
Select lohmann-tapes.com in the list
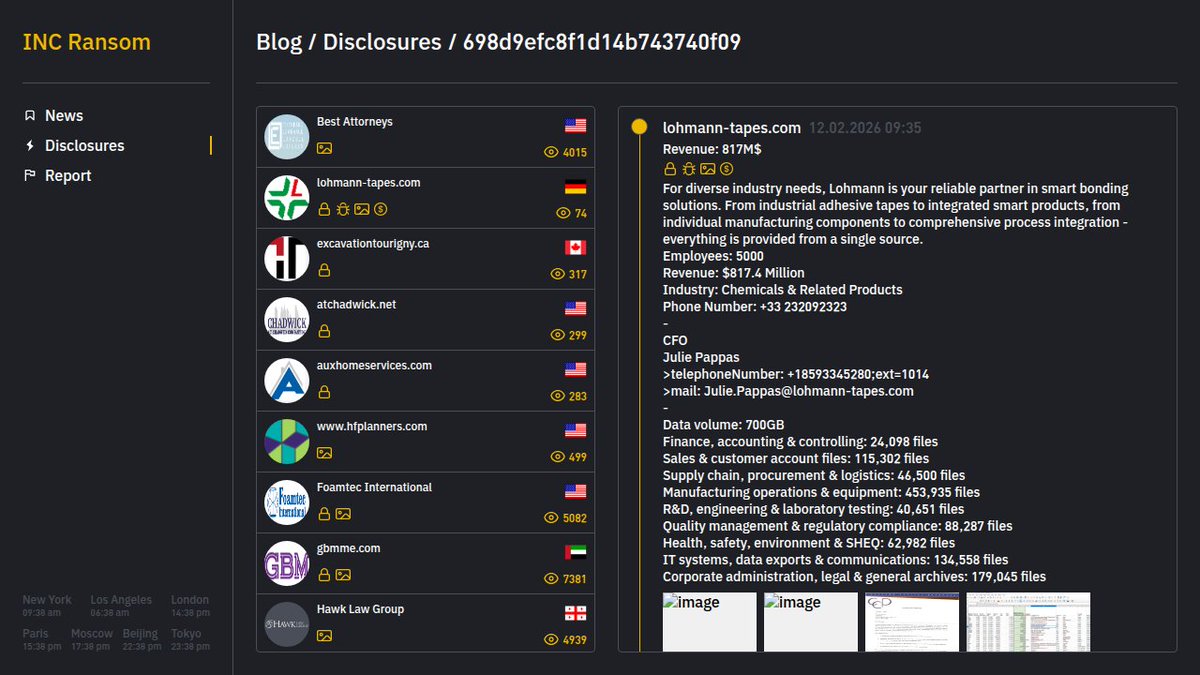(426, 198)
